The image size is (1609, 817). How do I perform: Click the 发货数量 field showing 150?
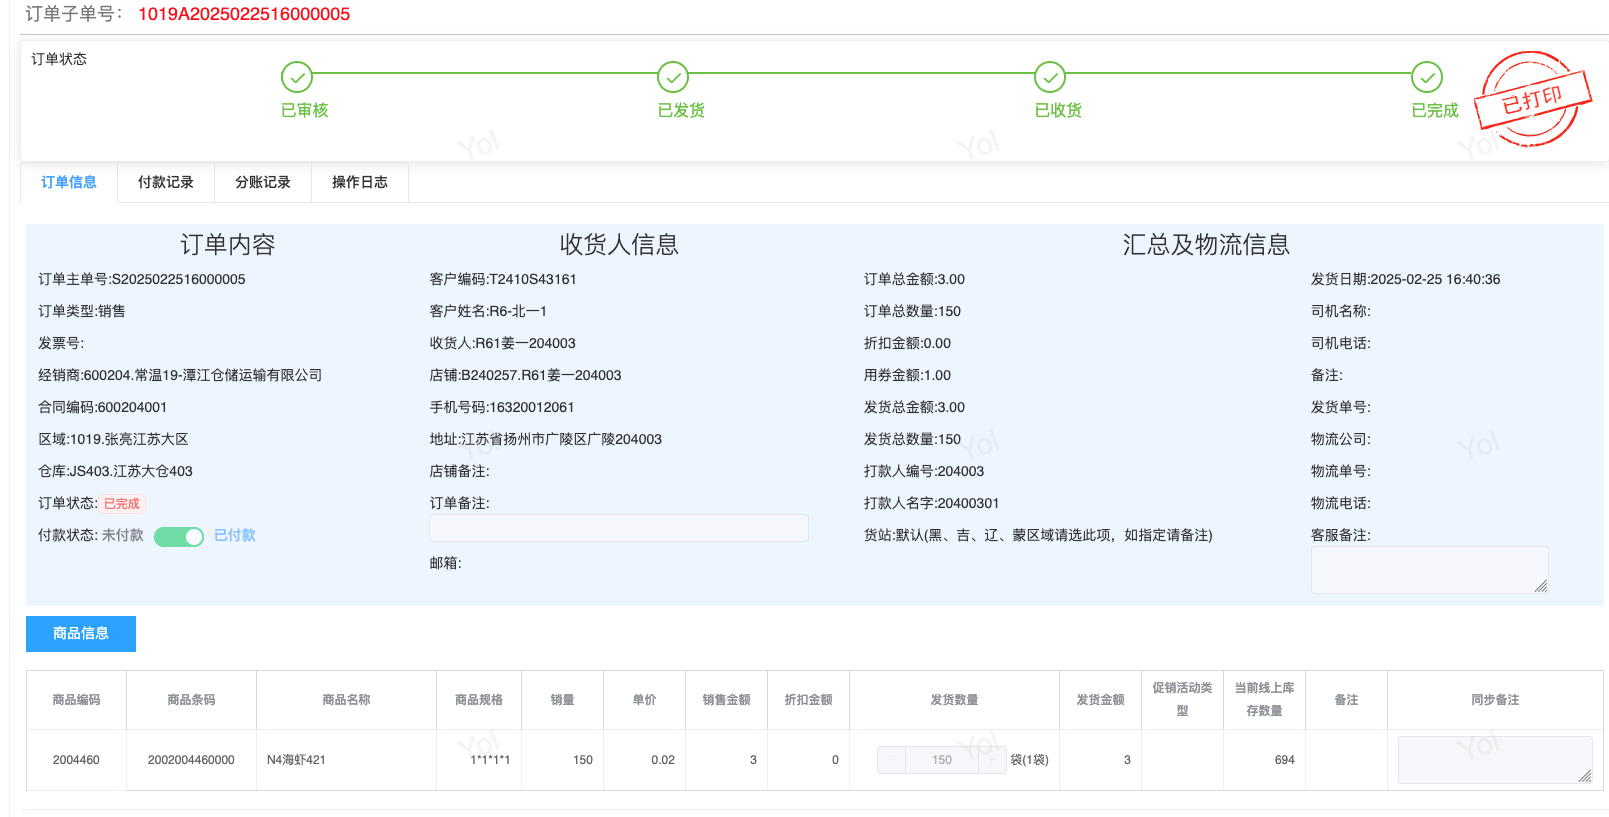pos(942,760)
